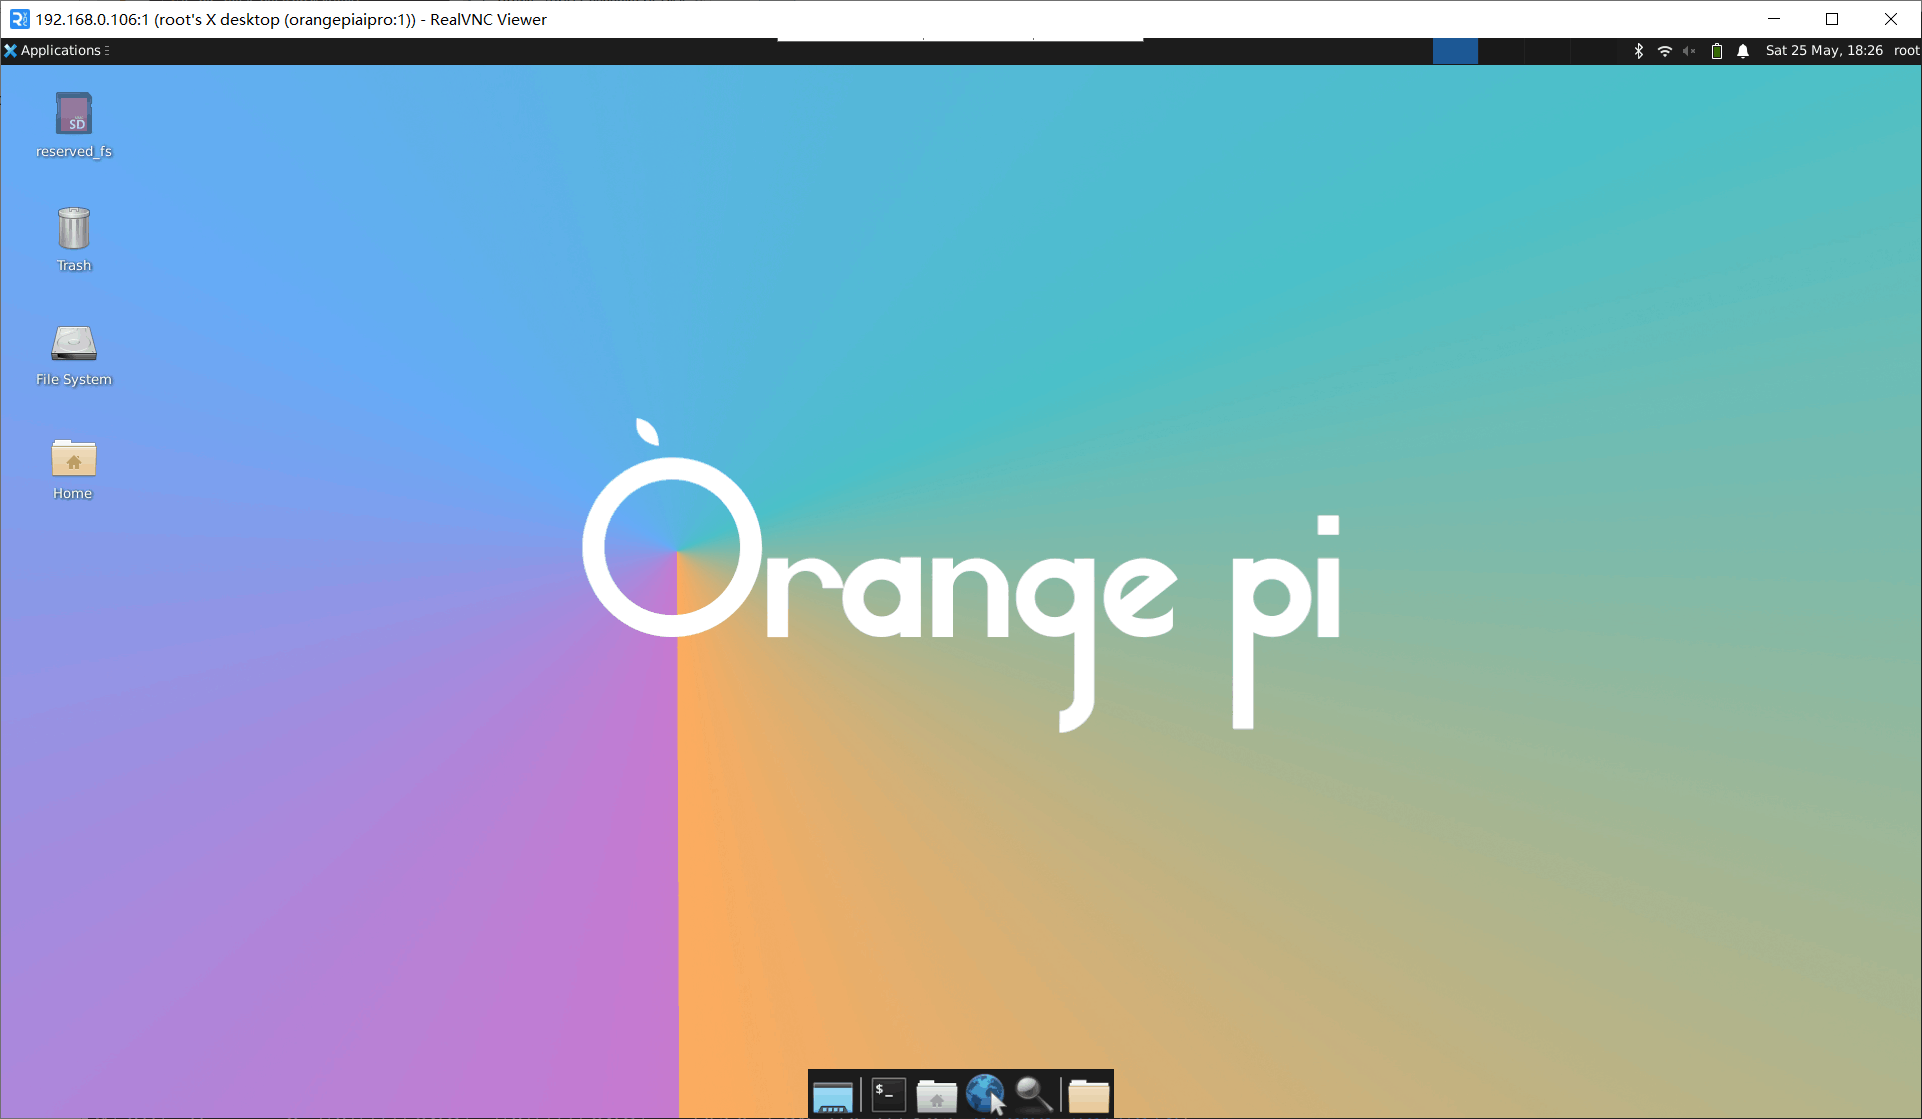Viewport: 1922px width, 1119px height.
Task: Open the home file manager dock icon
Action: tap(936, 1096)
